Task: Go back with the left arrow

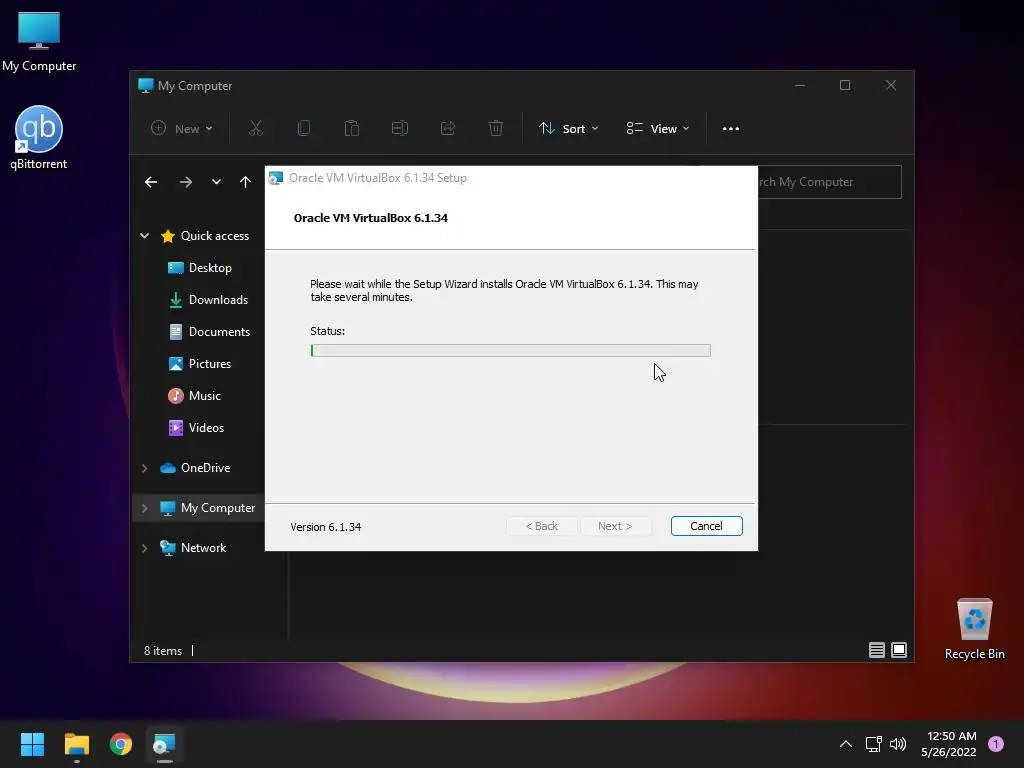Action: point(151,182)
